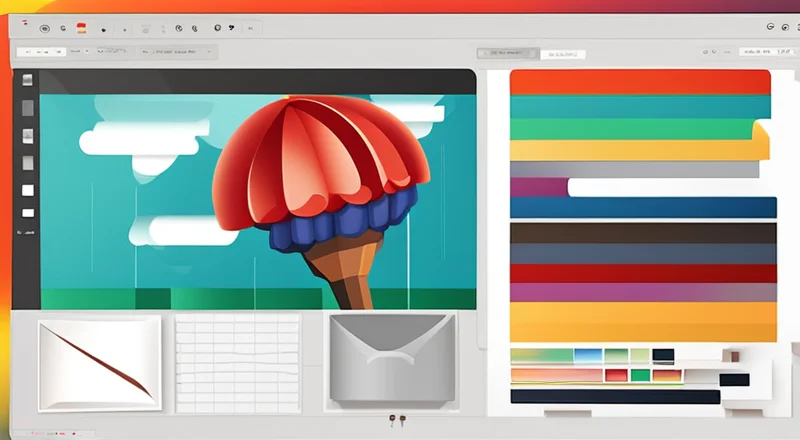Click the red square icon in top toolbar

point(82,28)
